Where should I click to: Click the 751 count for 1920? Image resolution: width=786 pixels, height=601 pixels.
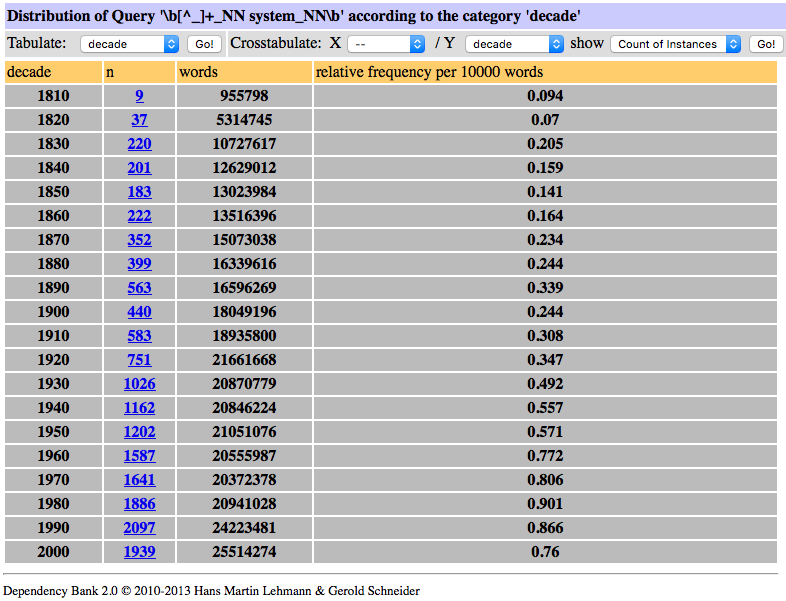click(x=140, y=360)
